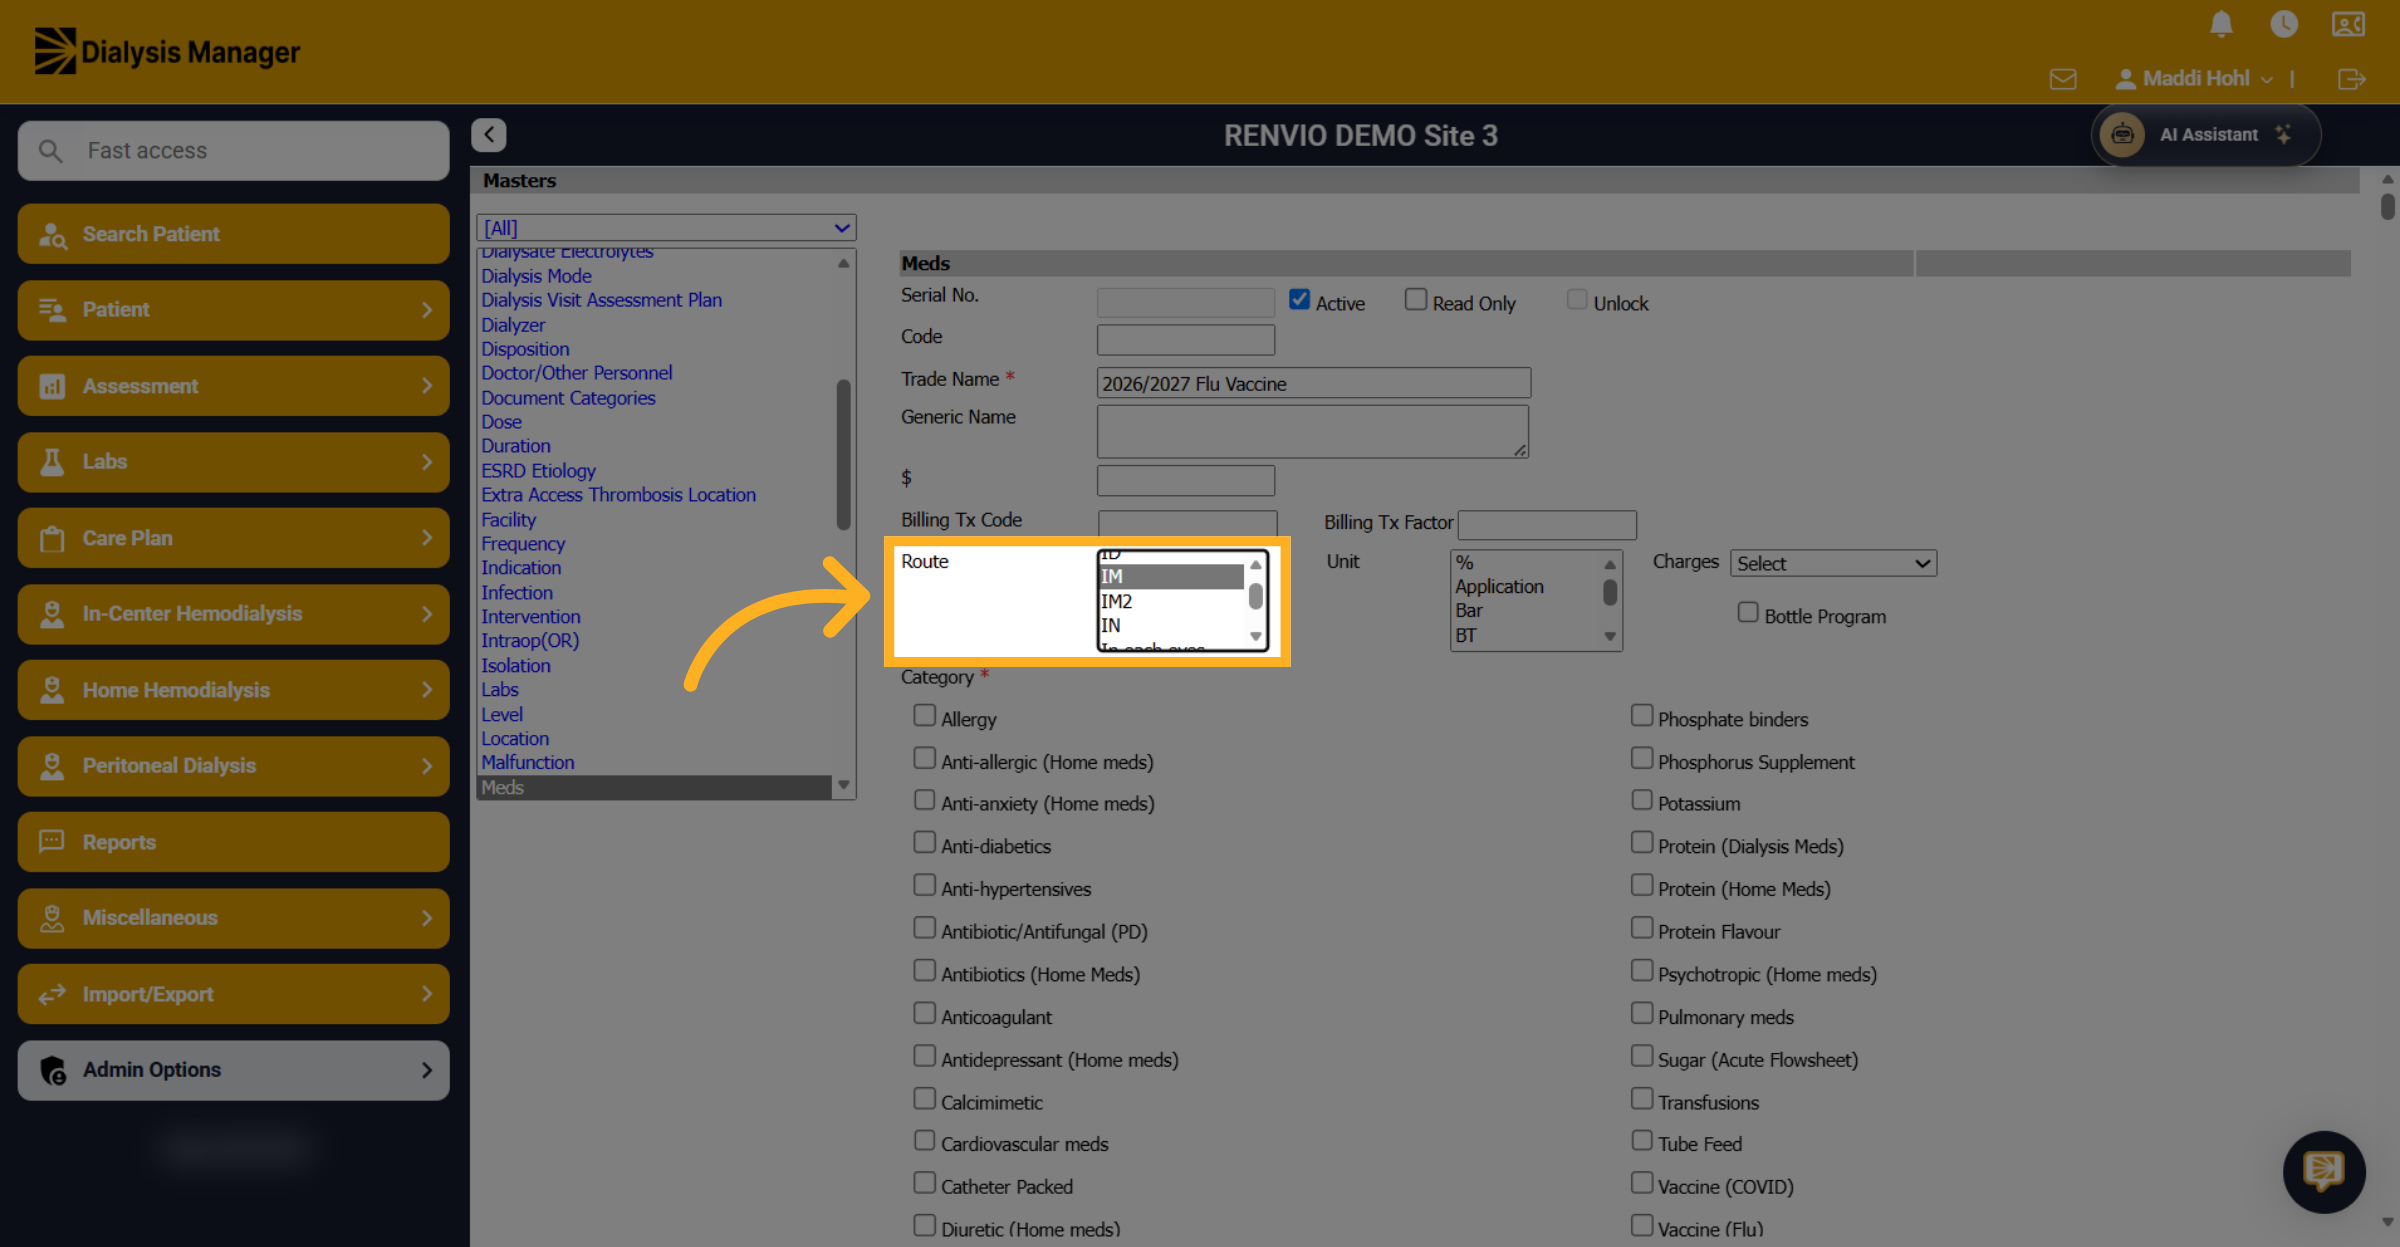2400x1247 pixels.
Task: Open the notifications bell icon
Action: coord(2221,24)
